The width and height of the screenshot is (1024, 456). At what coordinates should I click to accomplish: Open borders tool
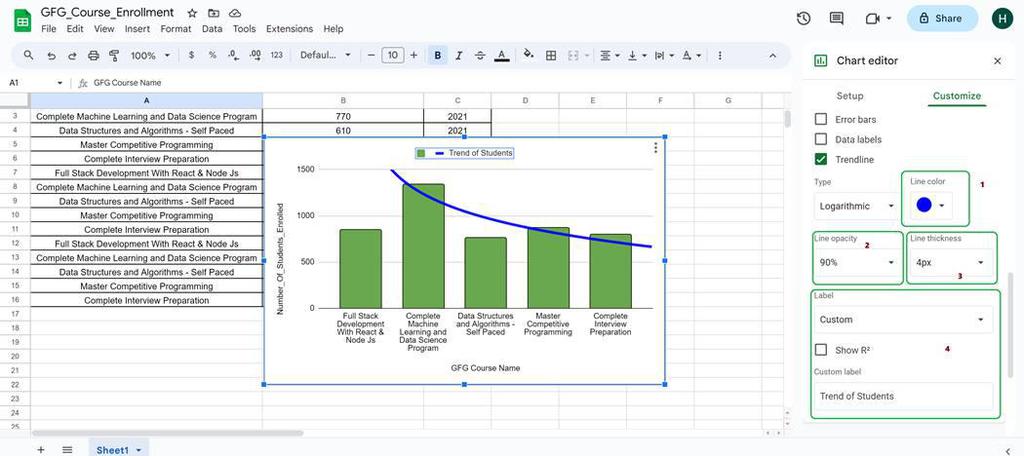[551, 56]
